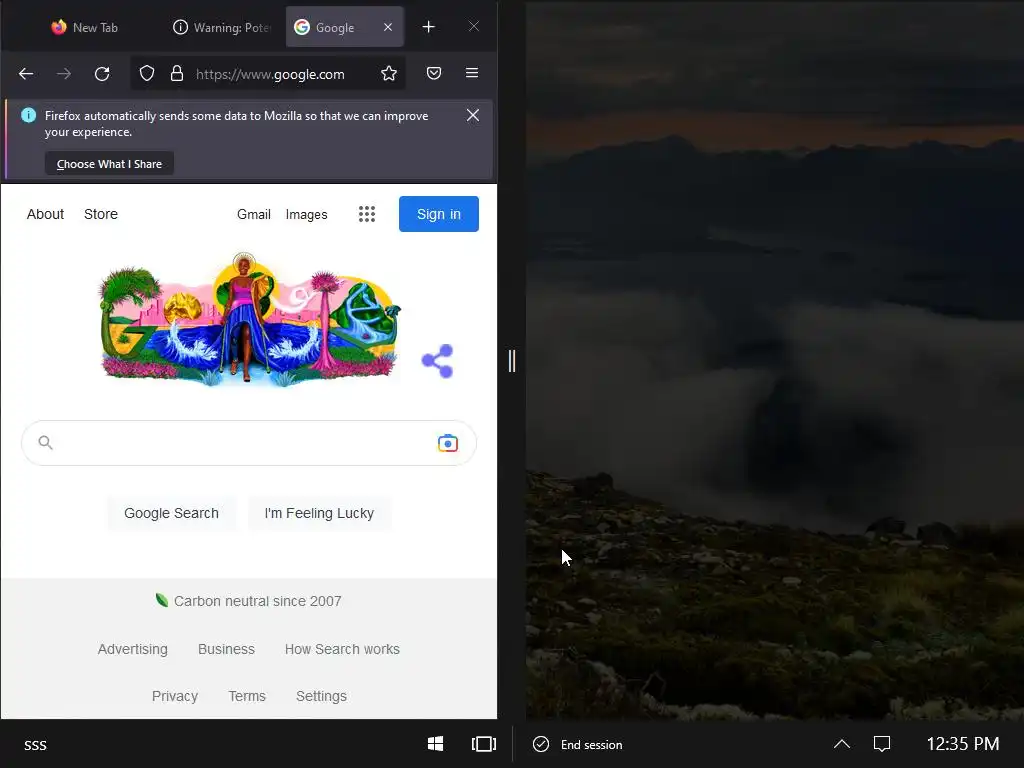
Task: Open Carbon neutral since 2007 link
Action: [x=257, y=601]
